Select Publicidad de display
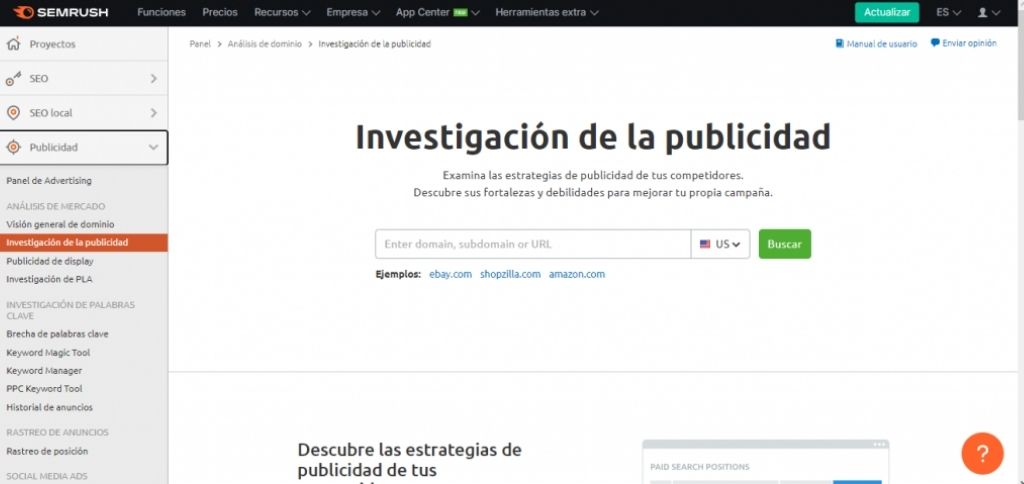This screenshot has height=484, width=1024. [50, 261]
